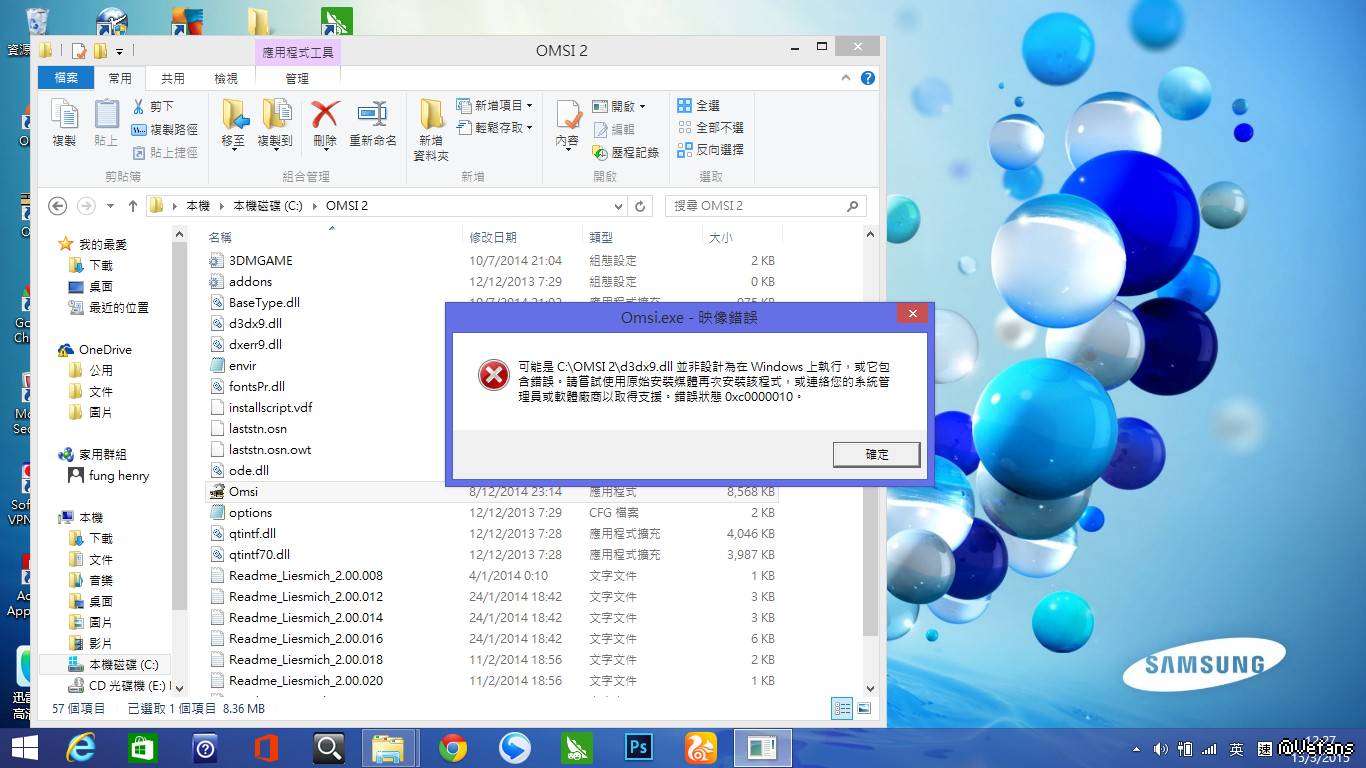Click 編輯 (Edit) in the ribbon
Viewport: 1366px width, 768px height.
click(614, 129)
